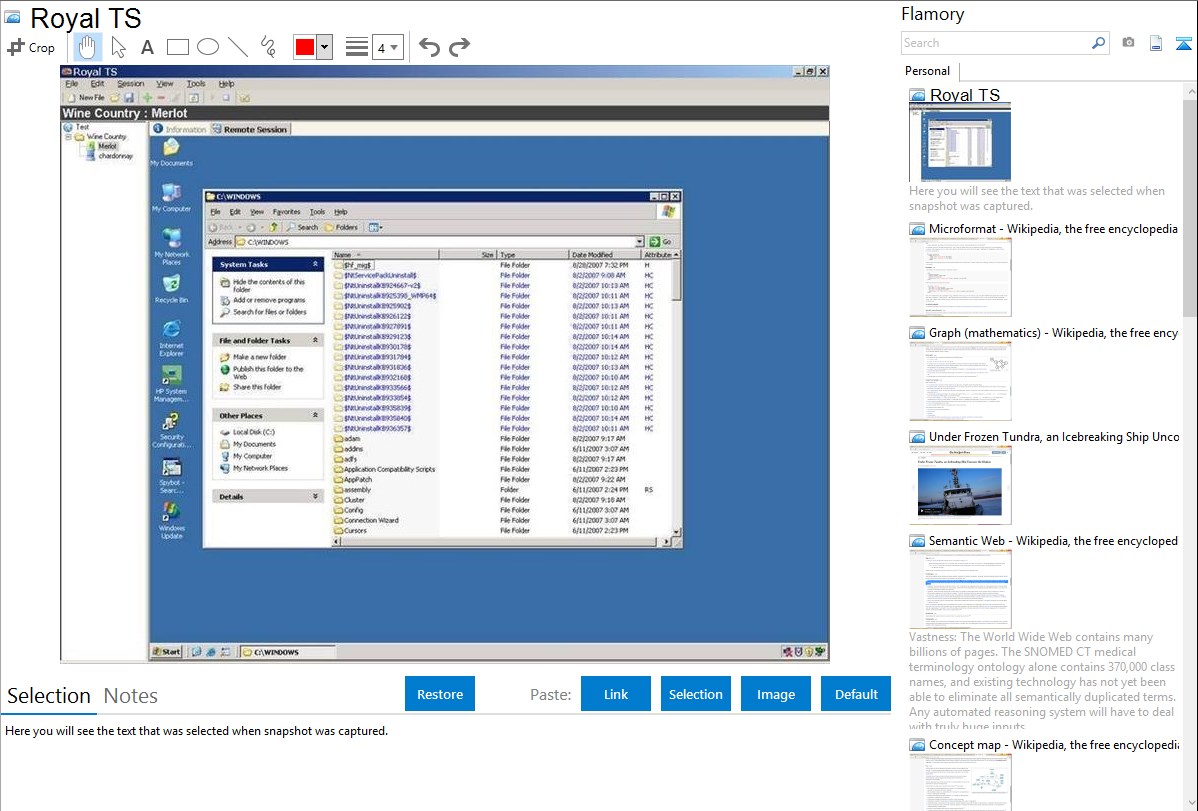Viewport: 1198px width, 811px height.
Task: Collapse the File and Folder Tasks panel
Action: [x=315, y=340]
